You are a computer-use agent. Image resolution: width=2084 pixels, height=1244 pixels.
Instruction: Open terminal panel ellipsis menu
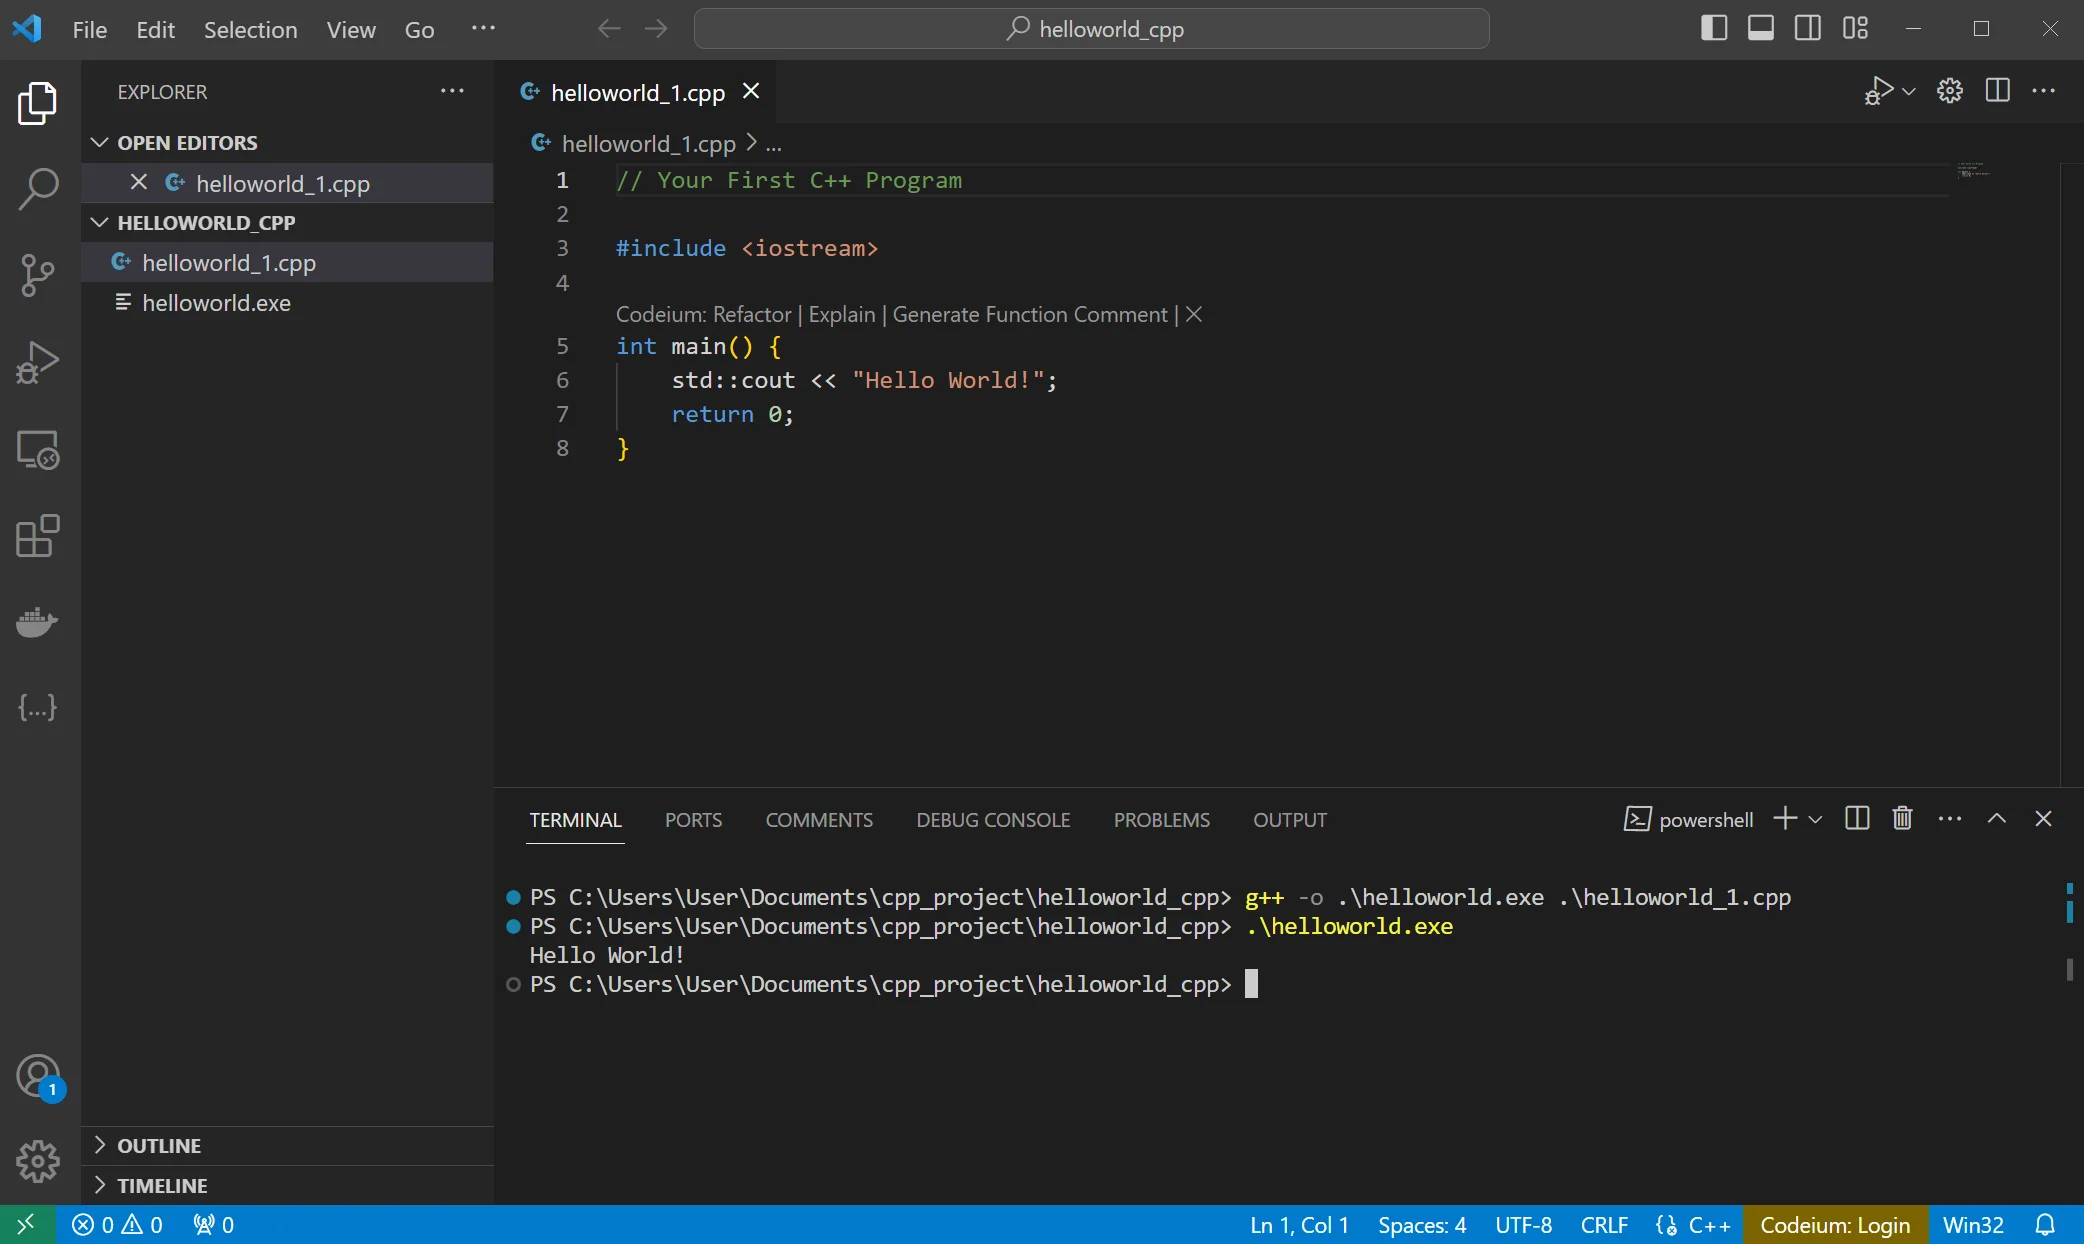click(x=1950, y=819)
